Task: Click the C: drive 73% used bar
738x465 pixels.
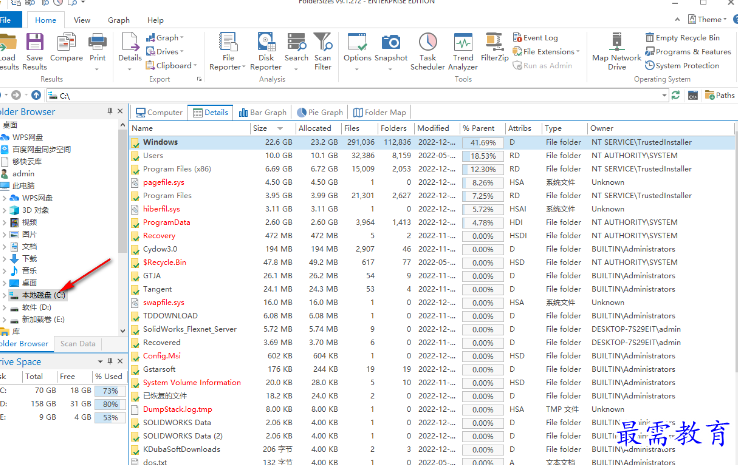Action: coord(110,391)
